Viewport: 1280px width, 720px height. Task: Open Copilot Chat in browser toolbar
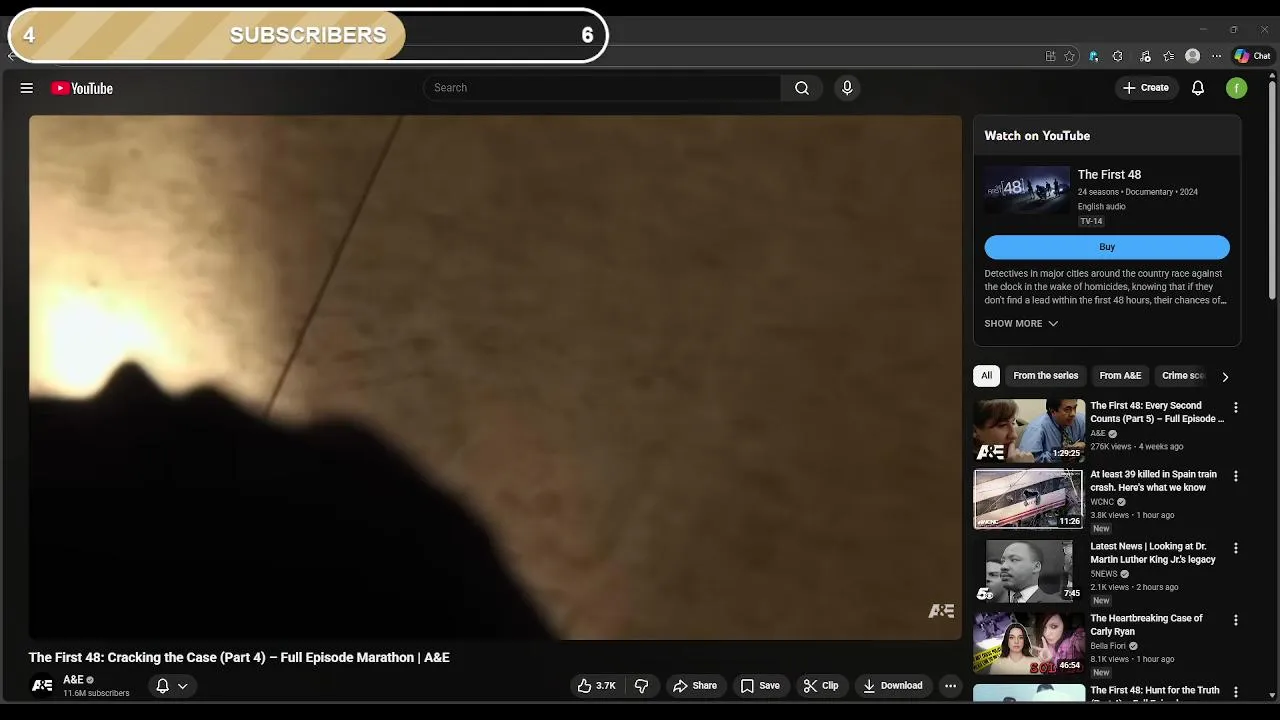point(1252,56)
